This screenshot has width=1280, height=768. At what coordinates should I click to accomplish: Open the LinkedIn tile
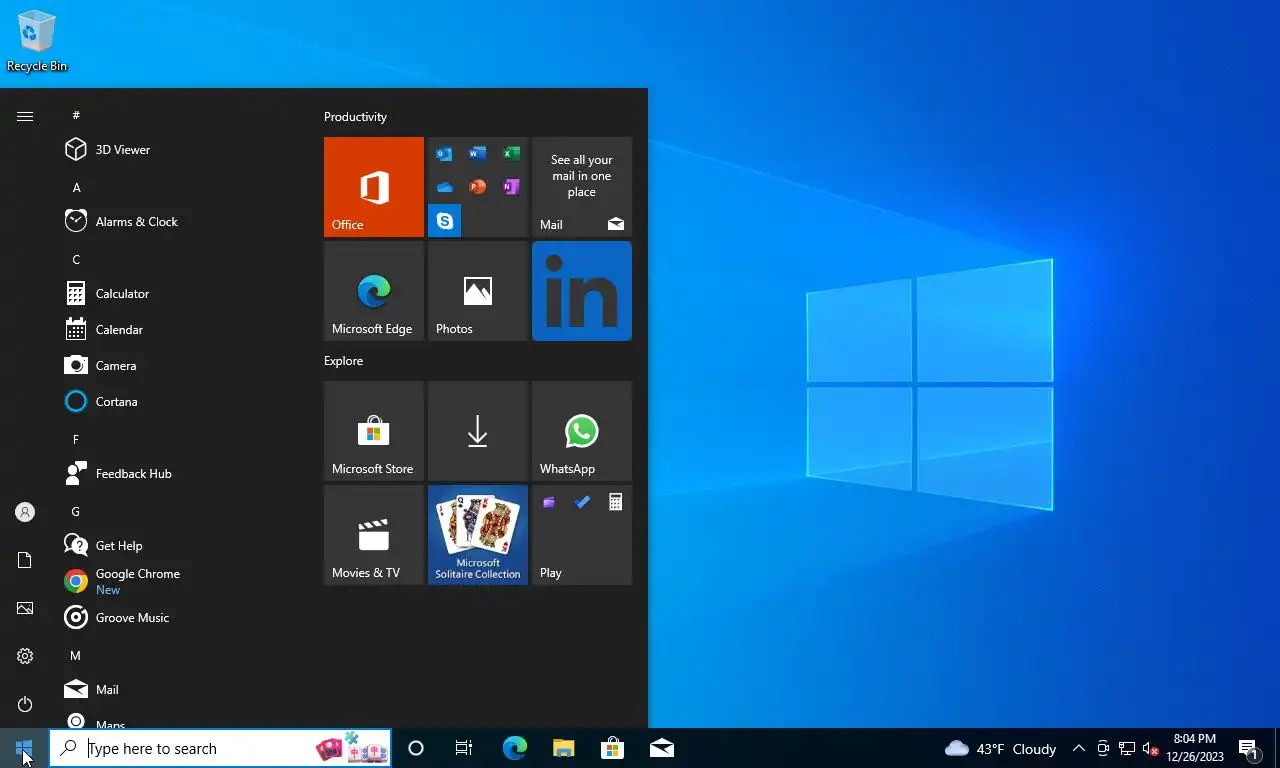(x=582, y=291)
